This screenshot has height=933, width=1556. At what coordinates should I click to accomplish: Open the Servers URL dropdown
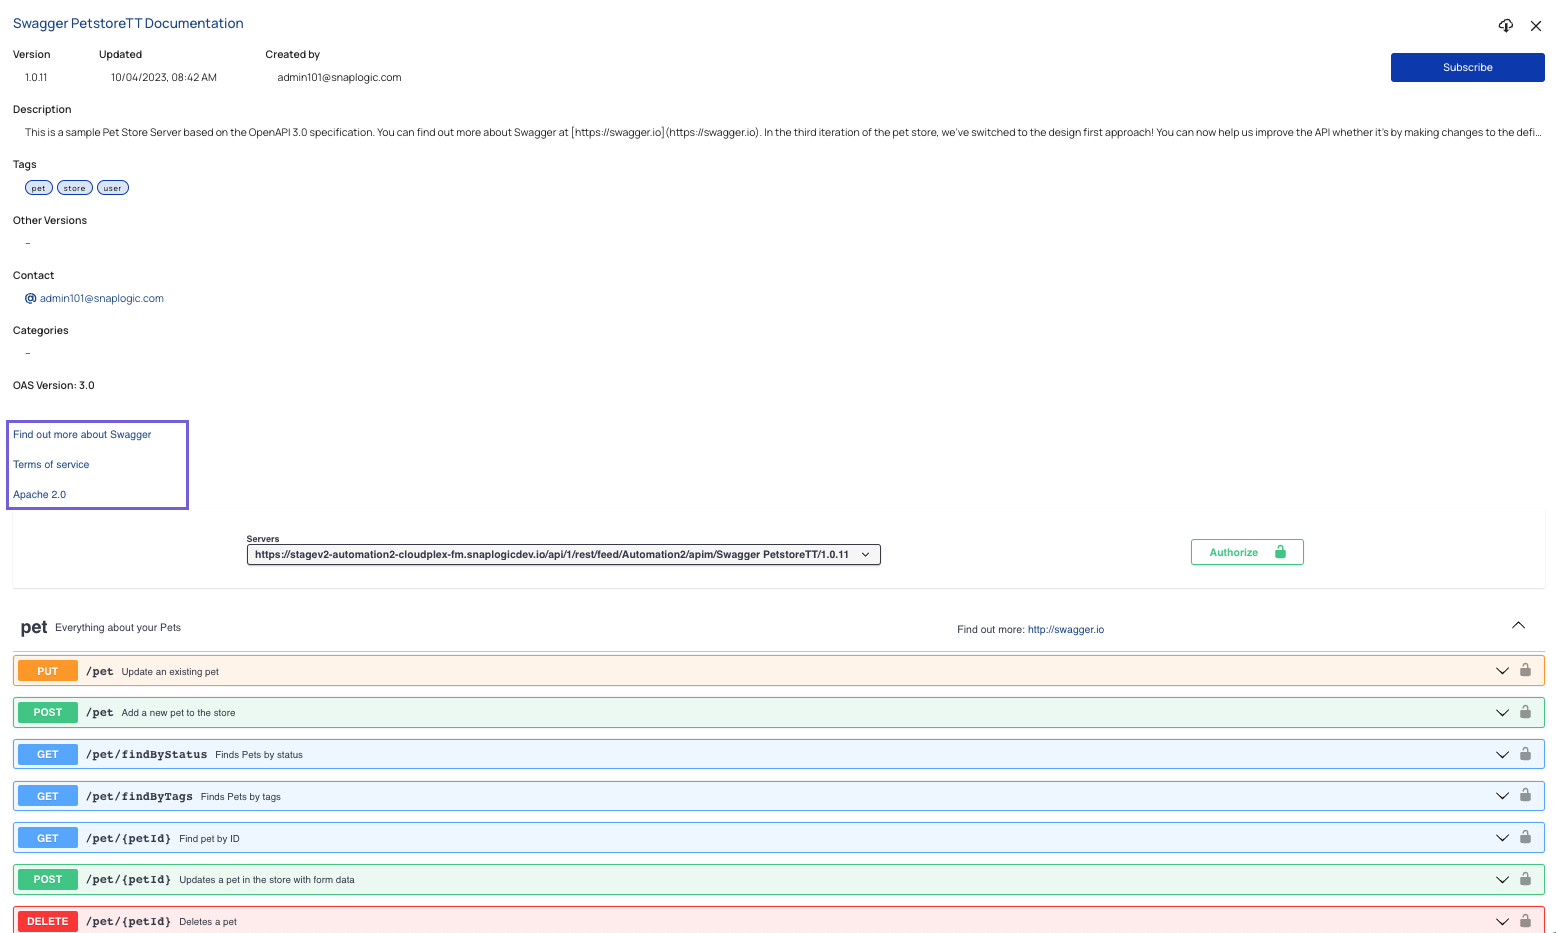(x=564, y=554)
